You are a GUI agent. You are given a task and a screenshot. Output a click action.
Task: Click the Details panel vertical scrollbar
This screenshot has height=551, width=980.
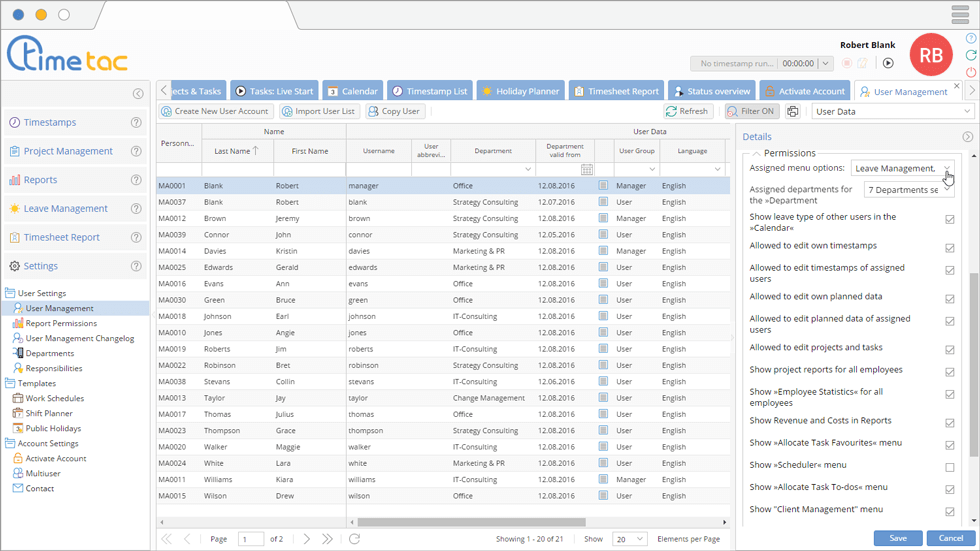pos(973,365)
